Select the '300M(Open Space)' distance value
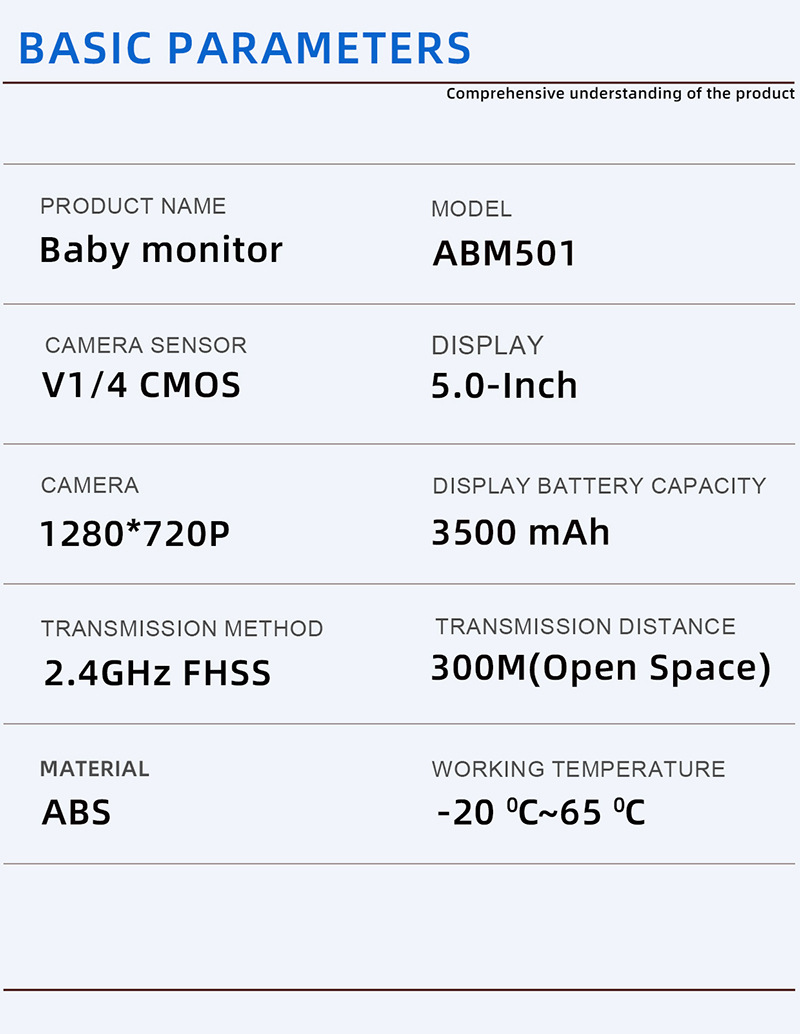The width and height of the screenshot is (800, 1034). click(x=601, y=668)
